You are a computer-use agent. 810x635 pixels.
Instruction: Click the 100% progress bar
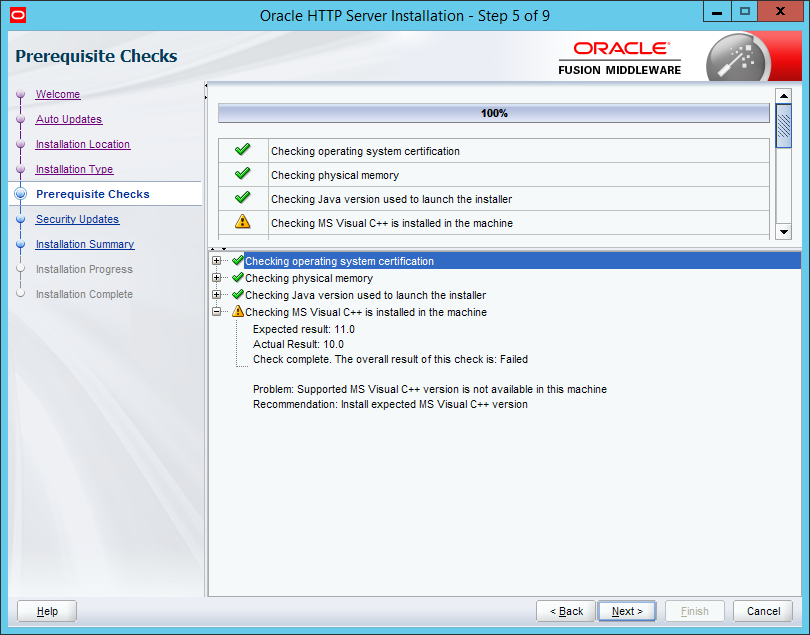[x=493, y=113]
